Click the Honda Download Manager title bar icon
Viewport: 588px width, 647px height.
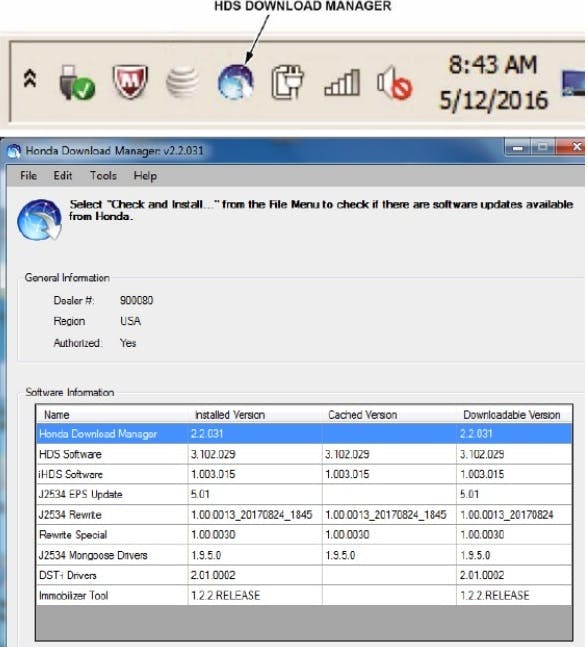(14, 151)
